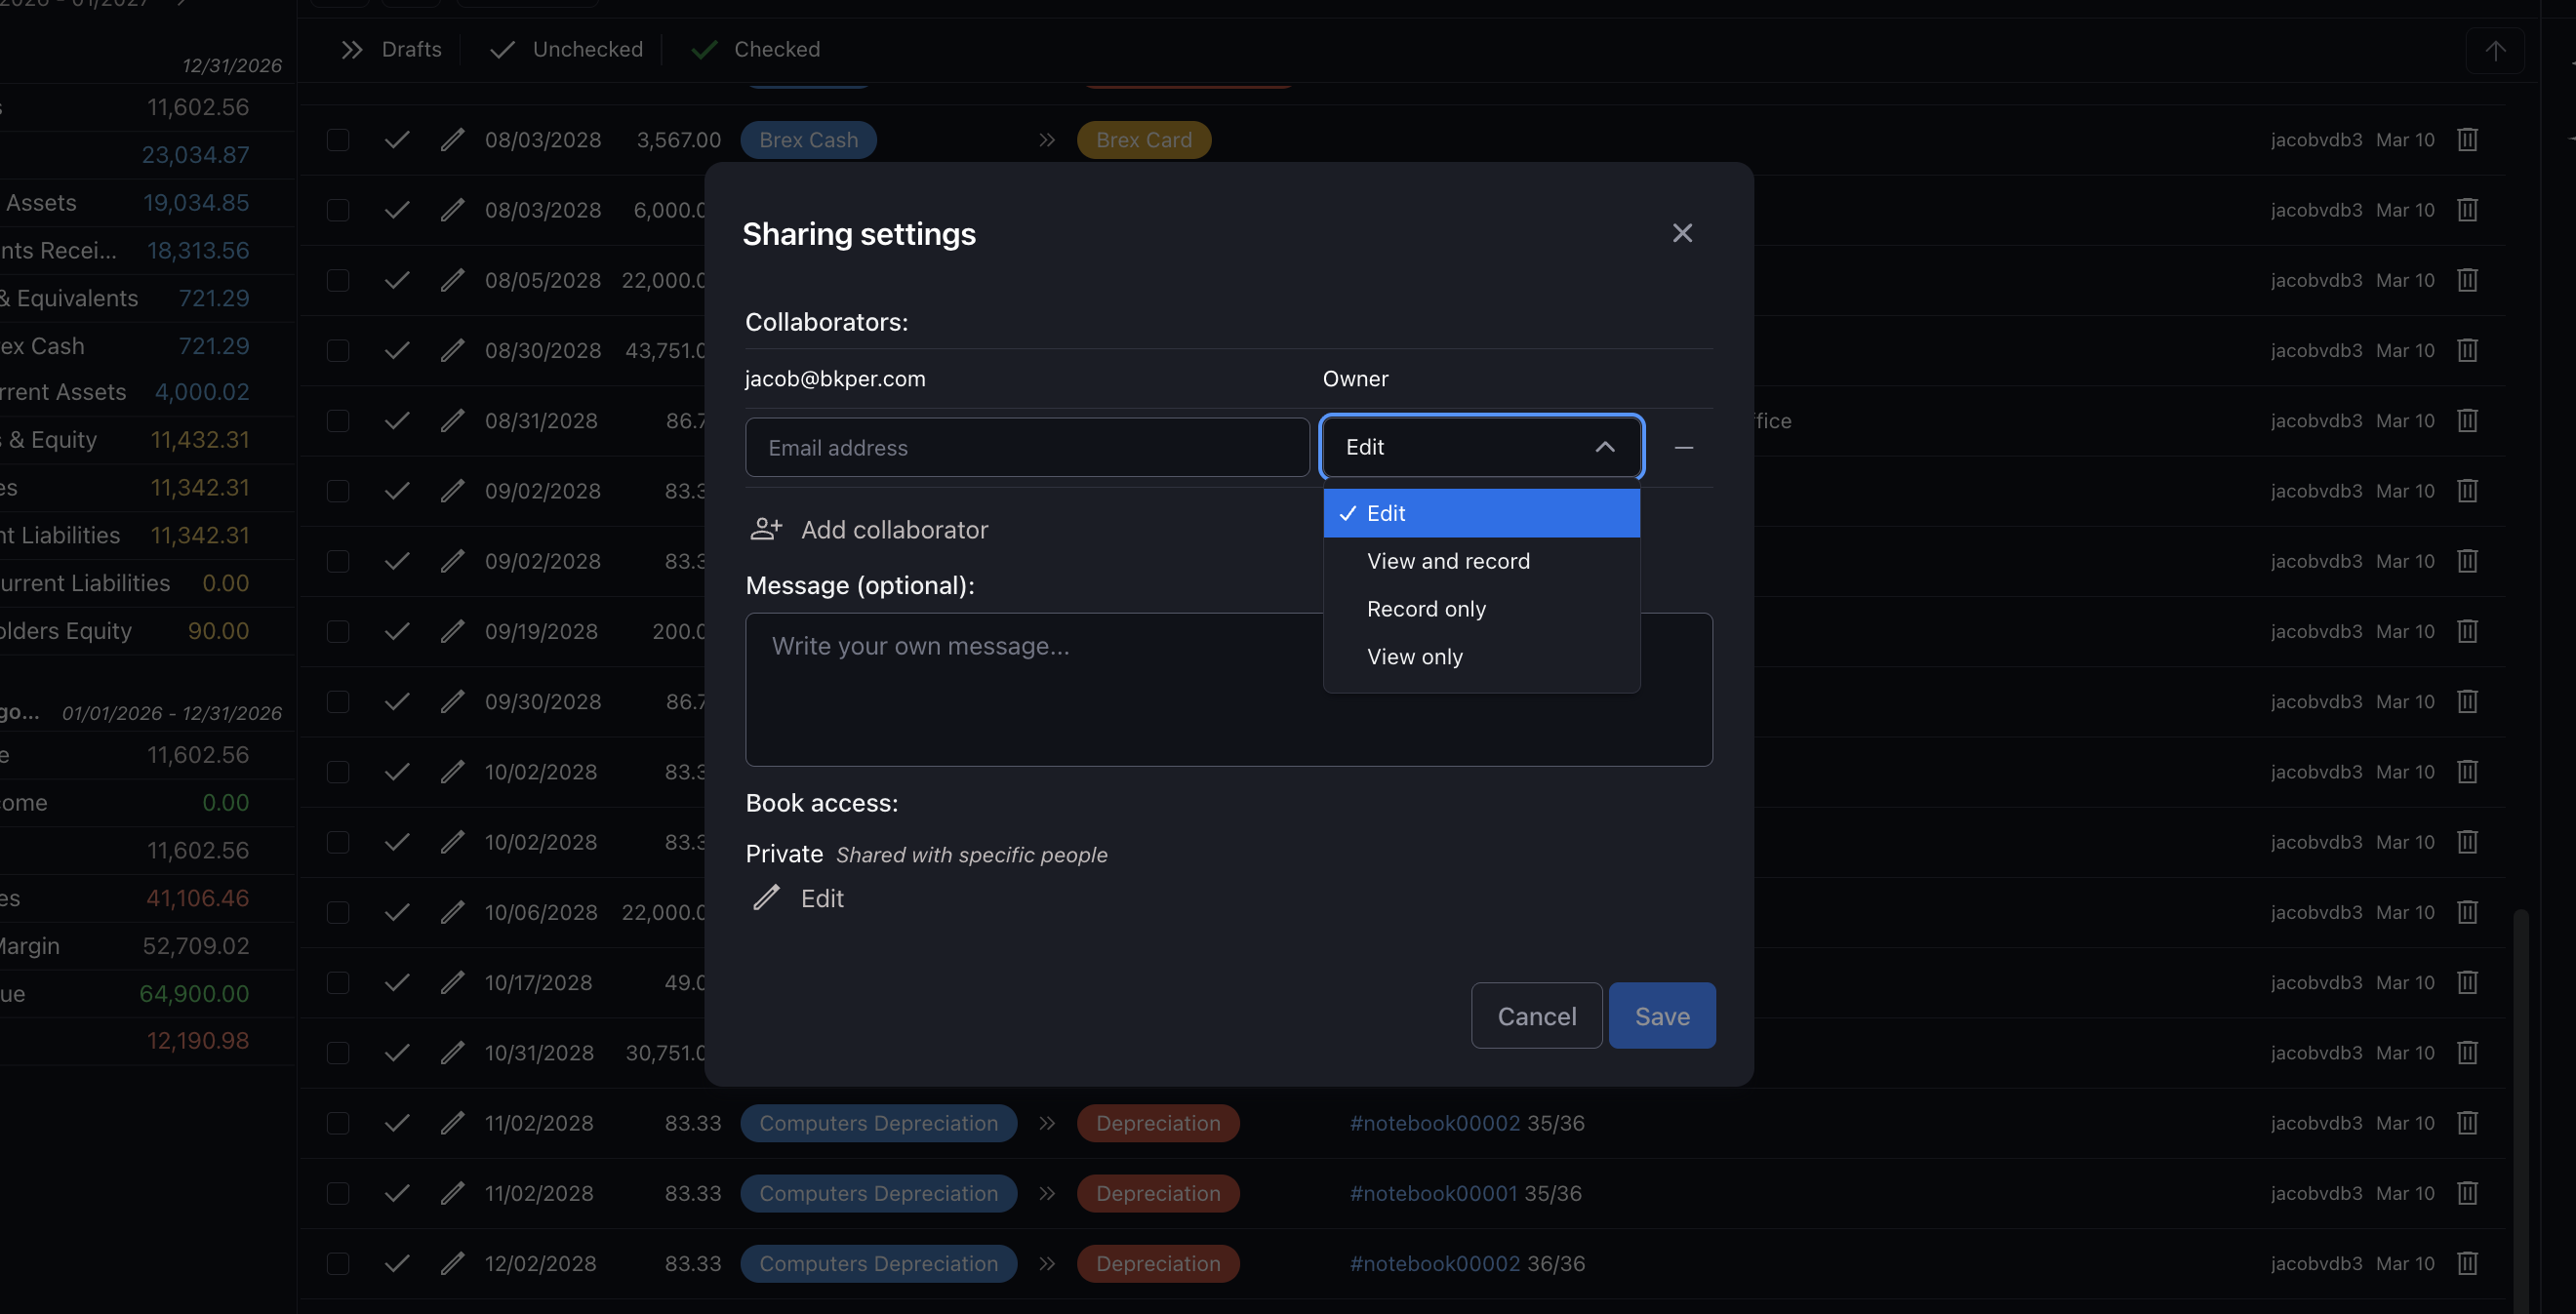Click the add person icon

[x=766, y=529]
